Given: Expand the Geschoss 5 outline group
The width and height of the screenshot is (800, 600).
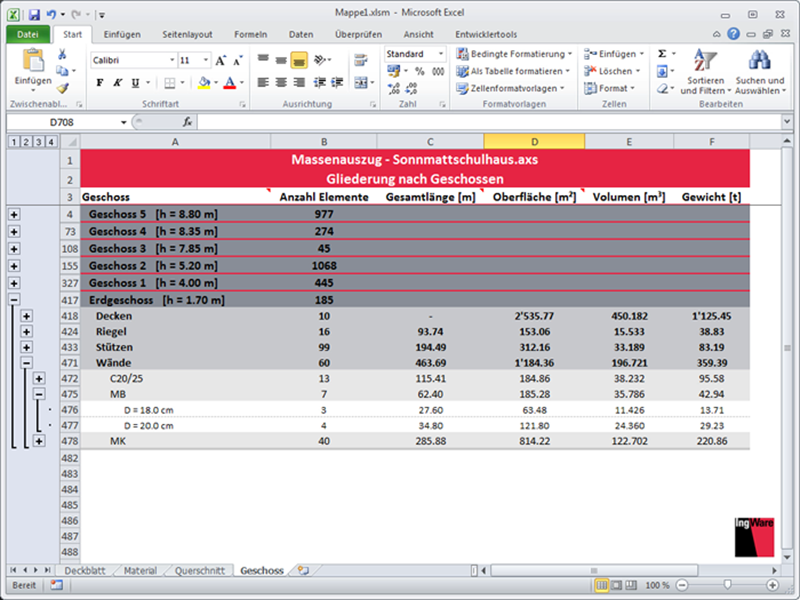Looking at the screenshot, I should point(14,214).
